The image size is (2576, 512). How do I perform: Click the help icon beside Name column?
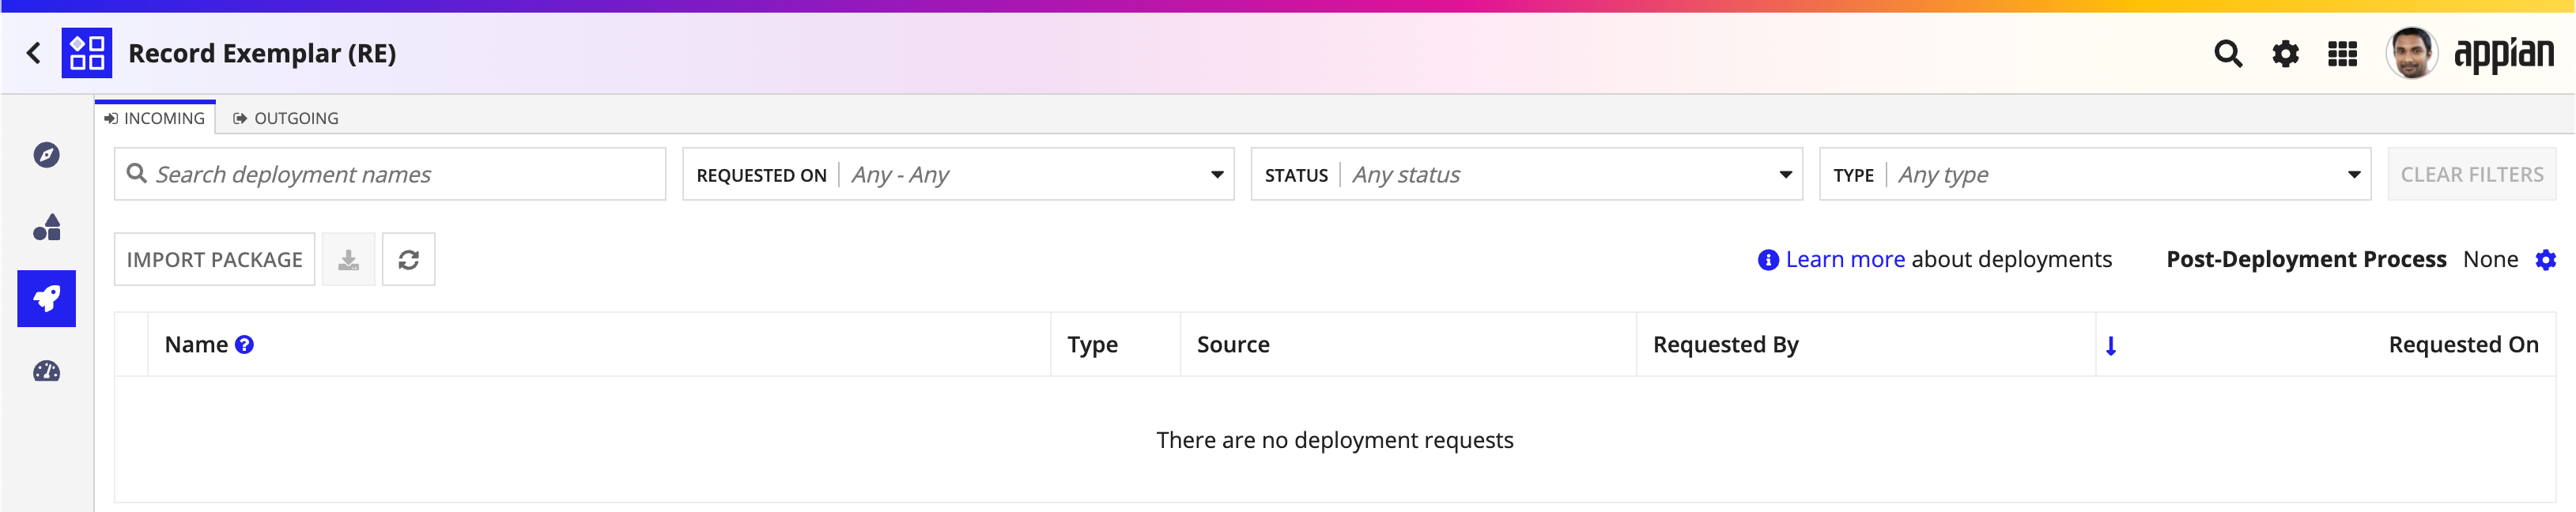244,344
